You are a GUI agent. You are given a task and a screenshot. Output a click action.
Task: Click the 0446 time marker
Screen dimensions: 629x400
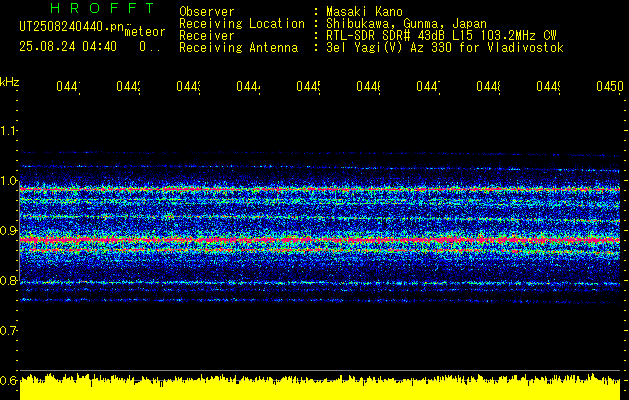(x=368, y=86)
